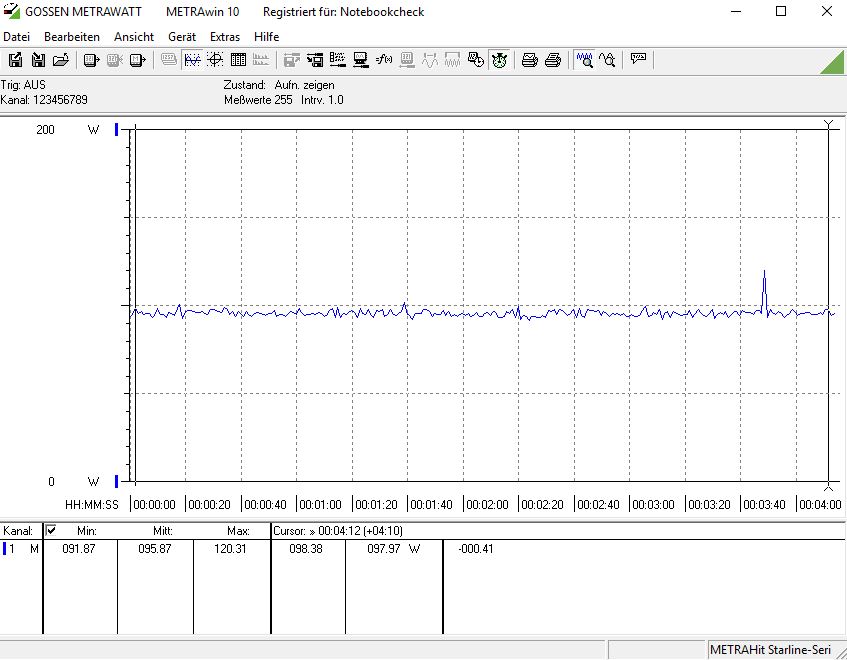Click the blue channel 1 marker at 0 W
Viewport: 847px width, 660px height.
coord(116,481)
